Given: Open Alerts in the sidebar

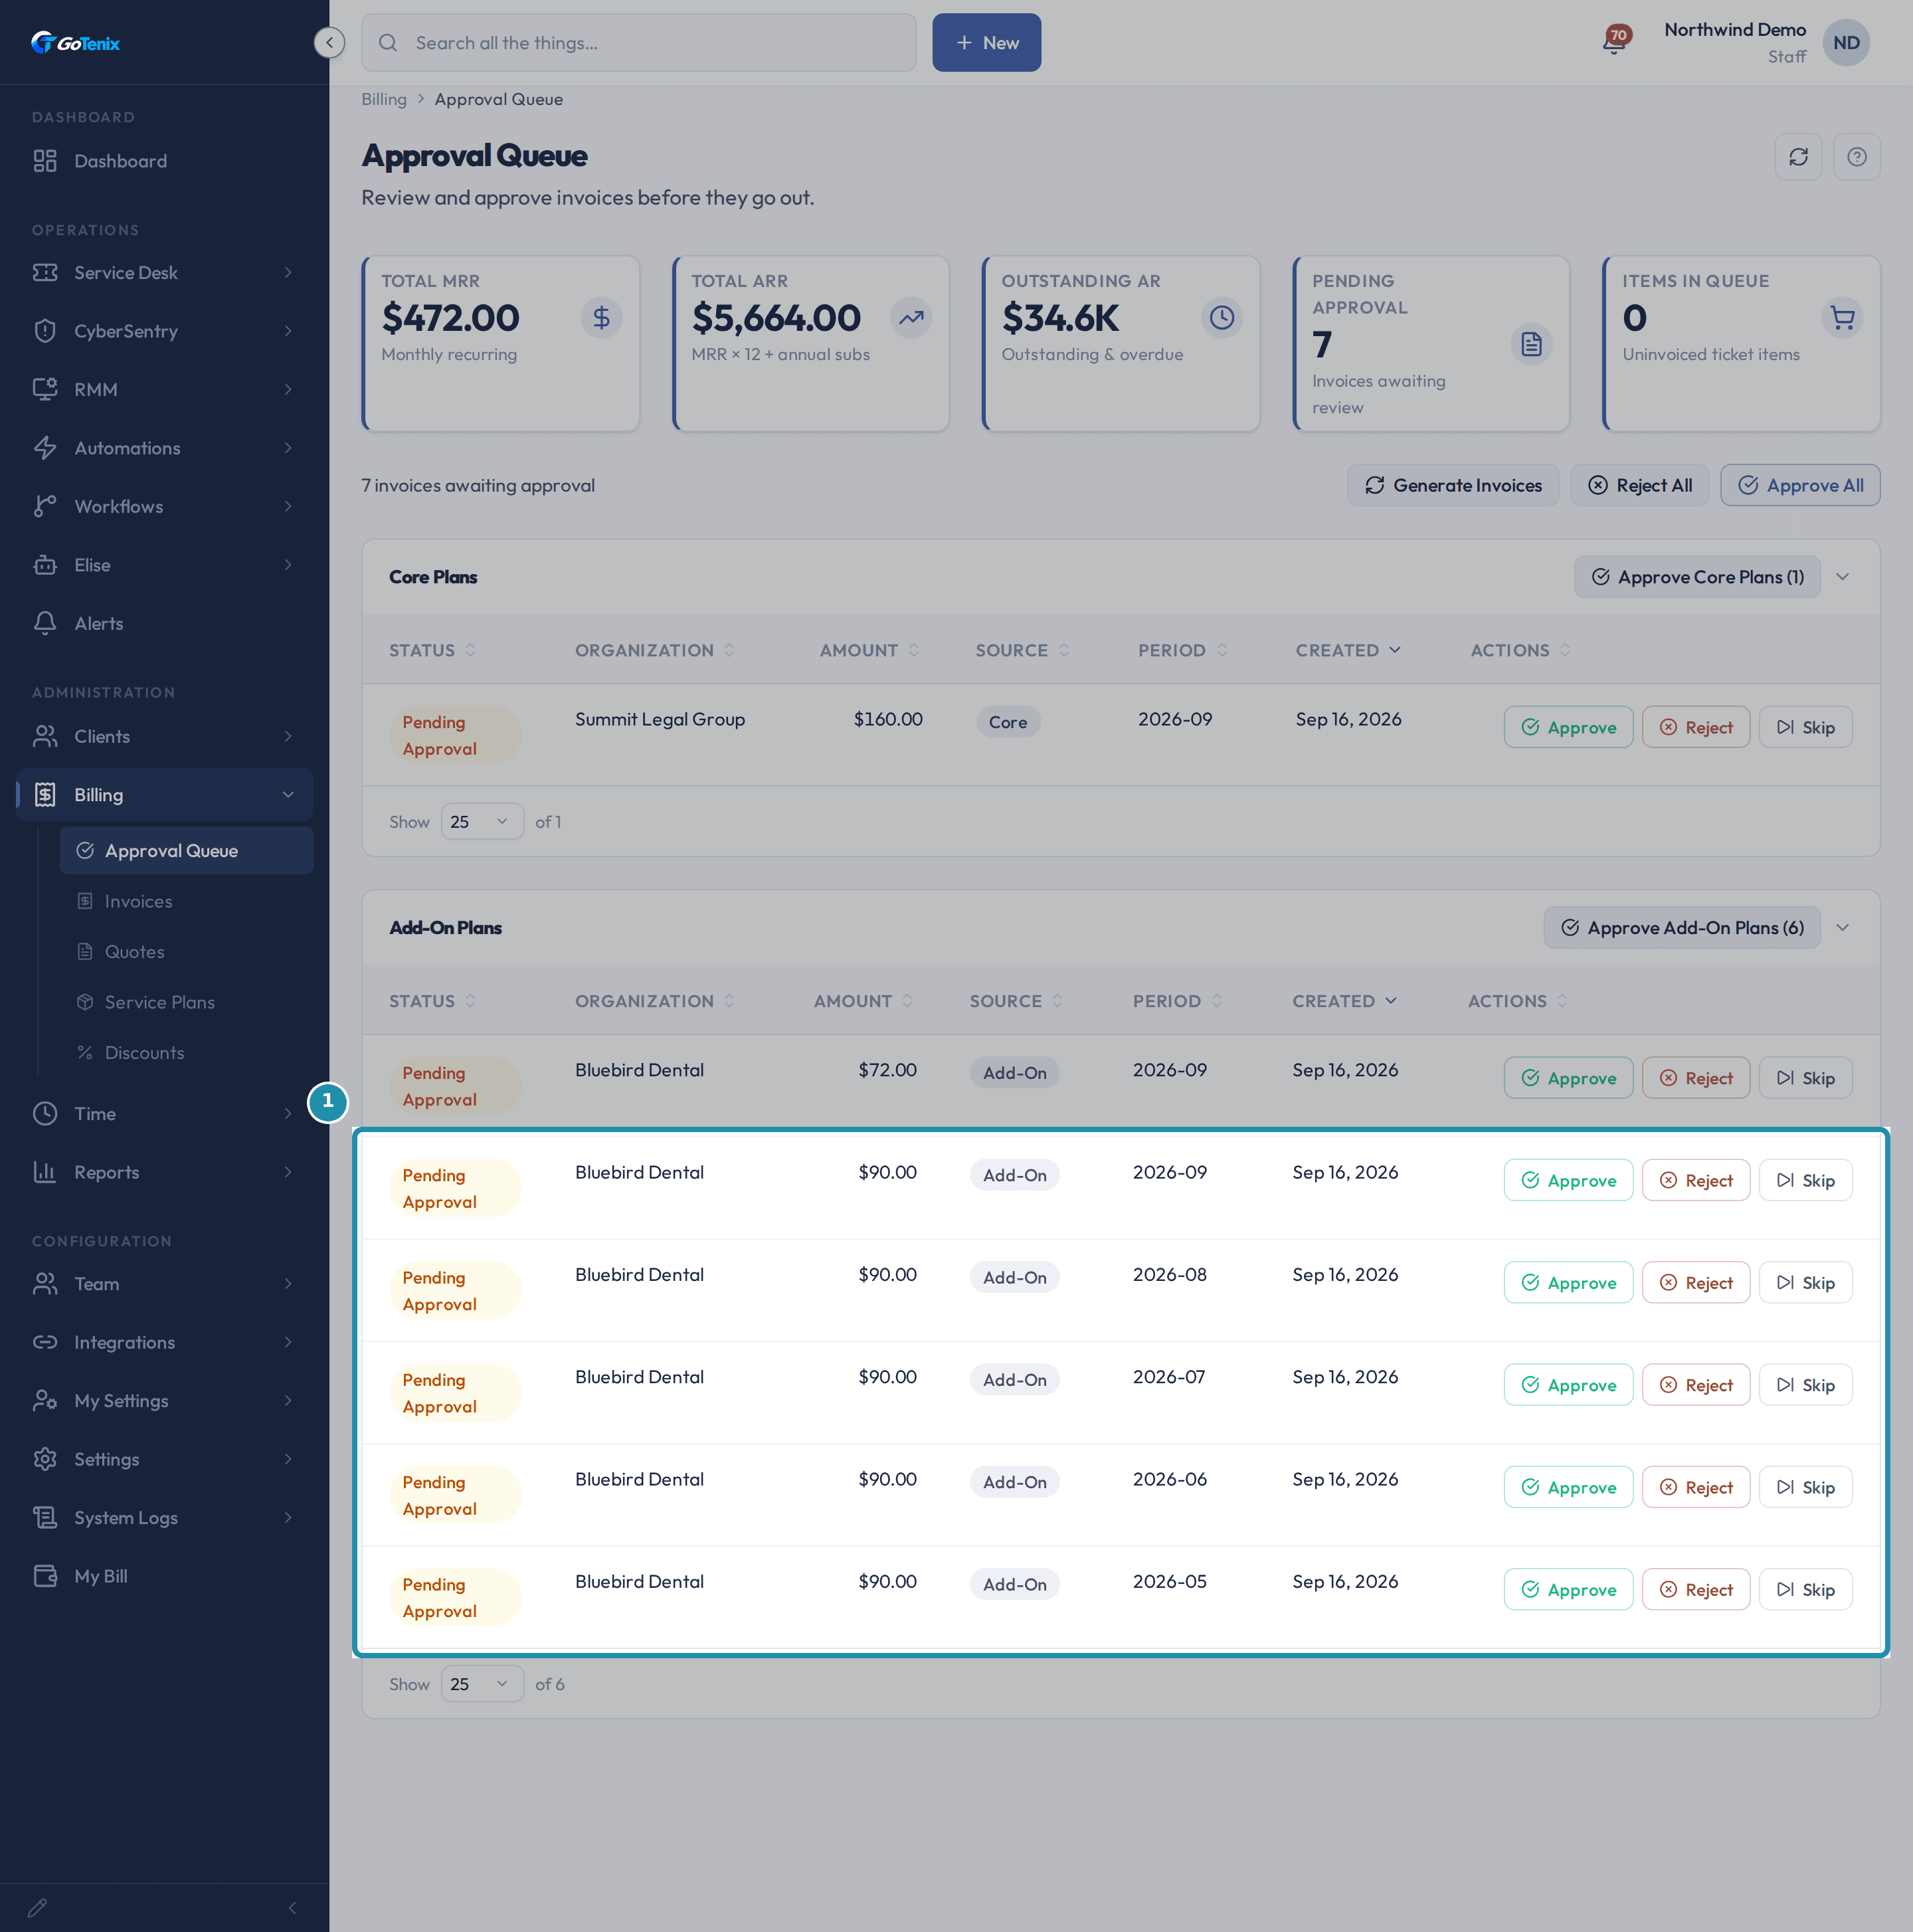Looking at the screenshot, I should pos(164,623).
